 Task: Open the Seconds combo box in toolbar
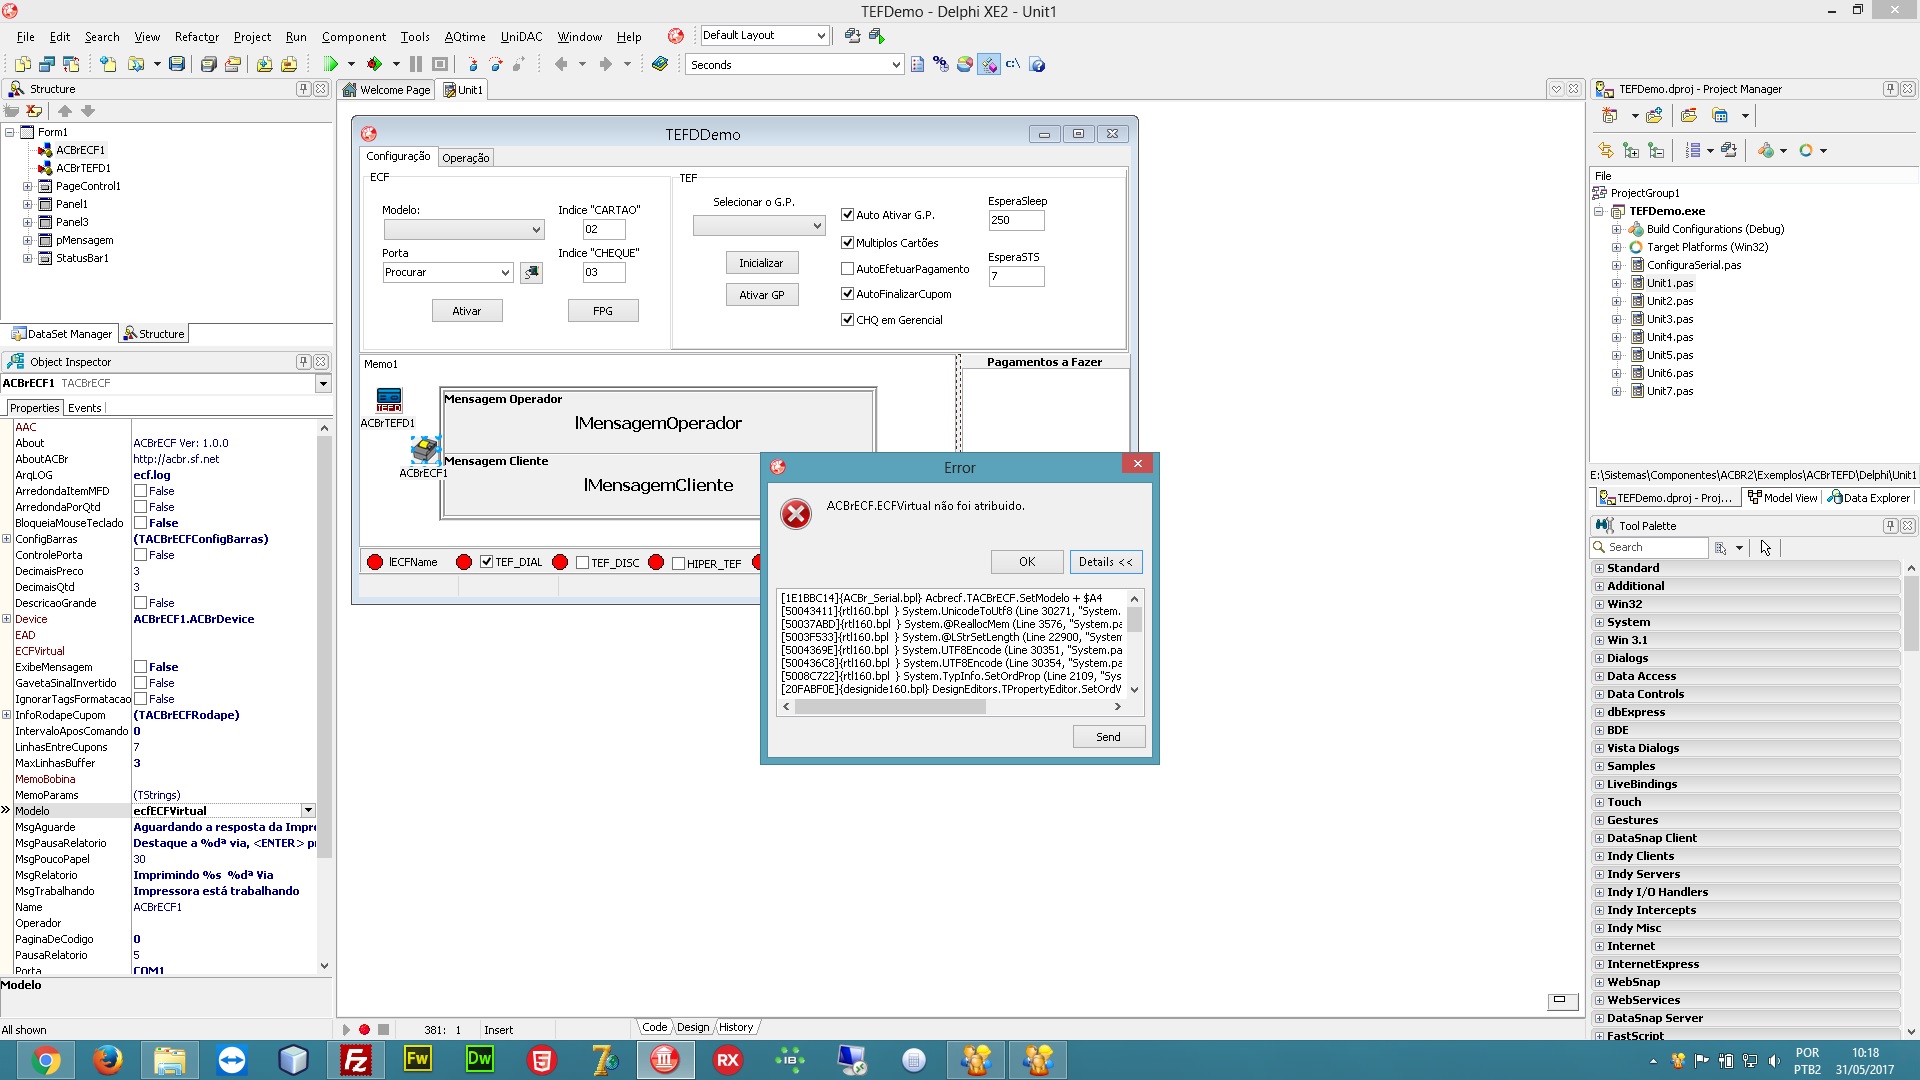pos(795,64)
